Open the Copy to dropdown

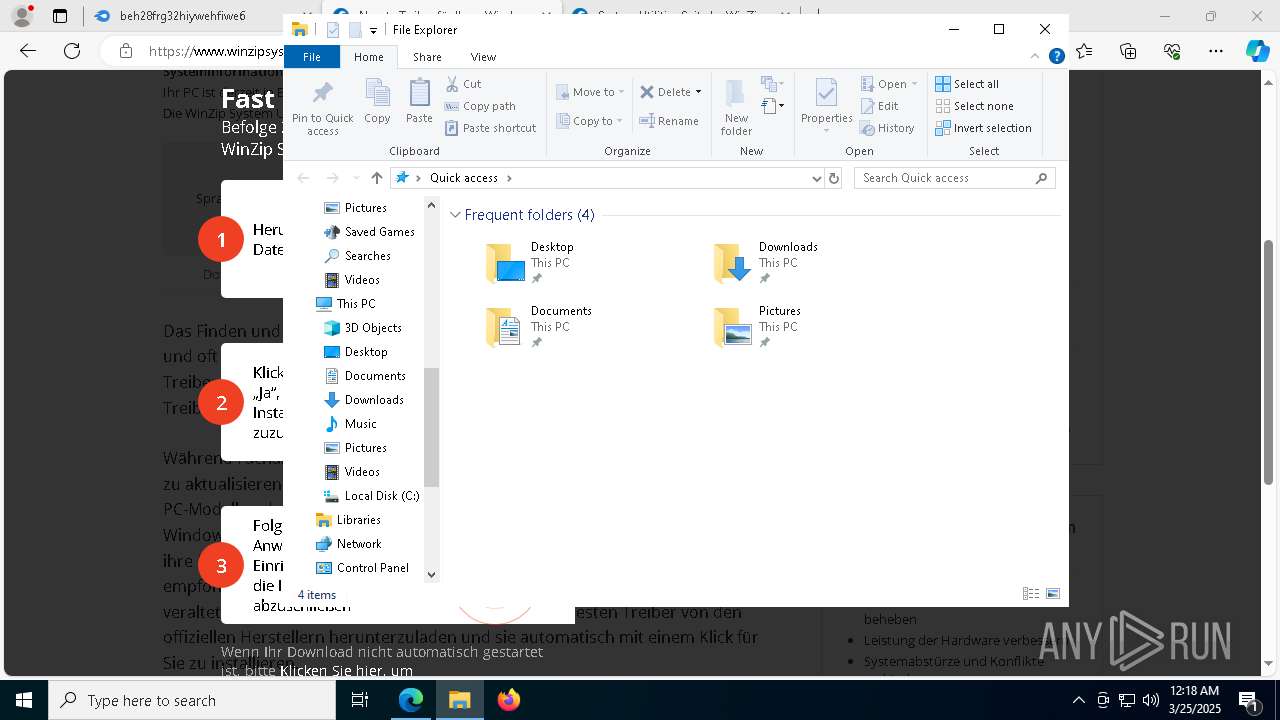click(x=590, y=121)
